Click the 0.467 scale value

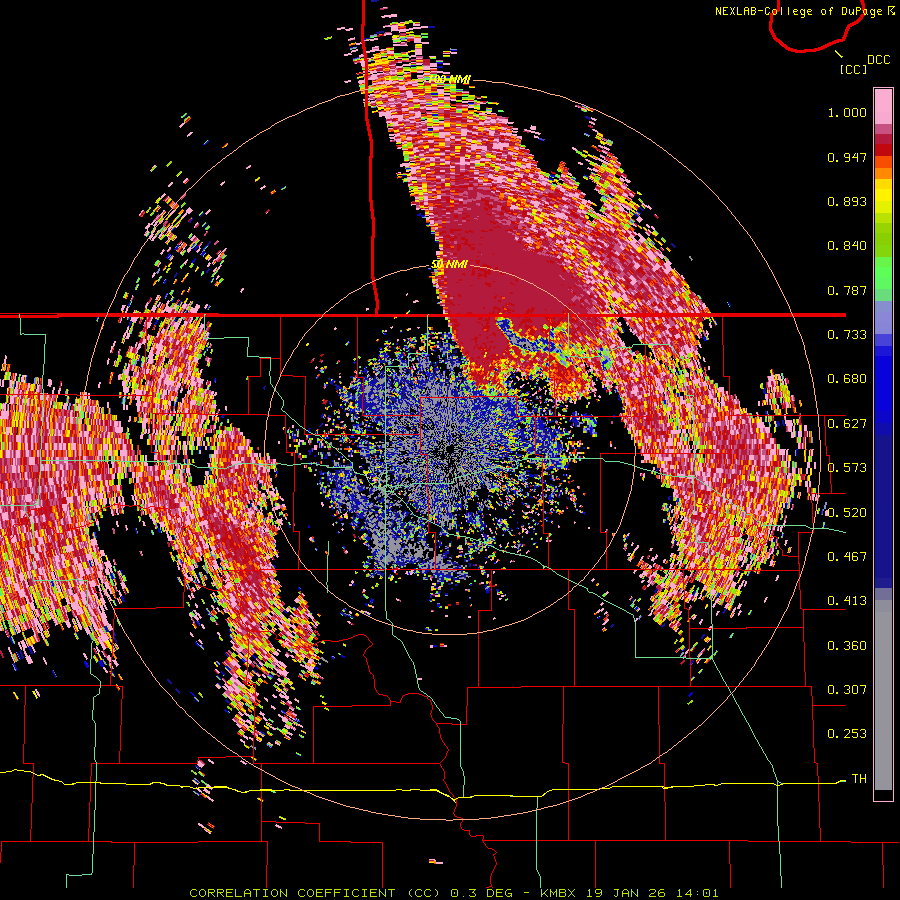click(x=847, y=557)
